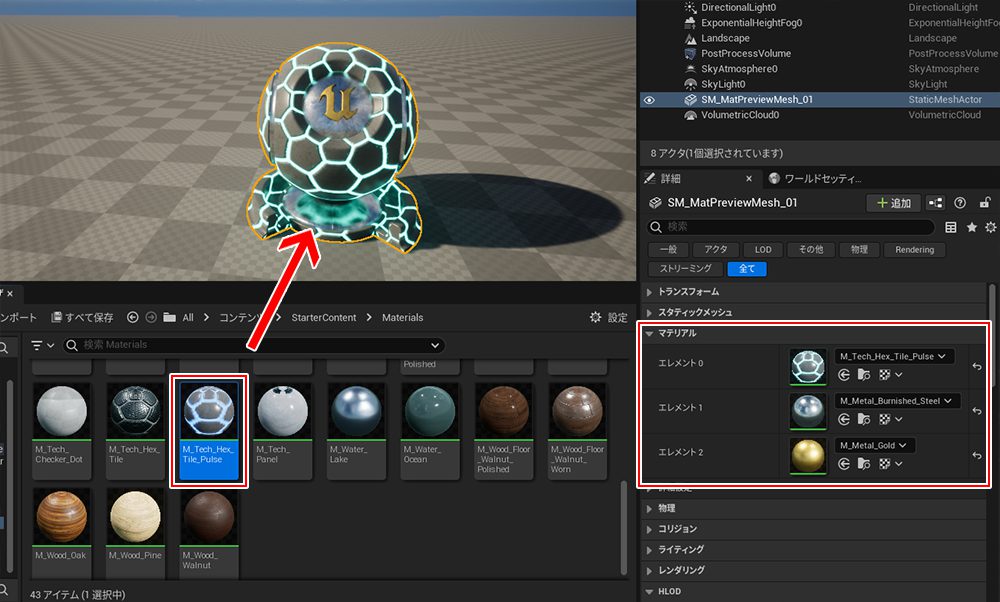Toggle the Rendering category filter

[x=914, y=250]
